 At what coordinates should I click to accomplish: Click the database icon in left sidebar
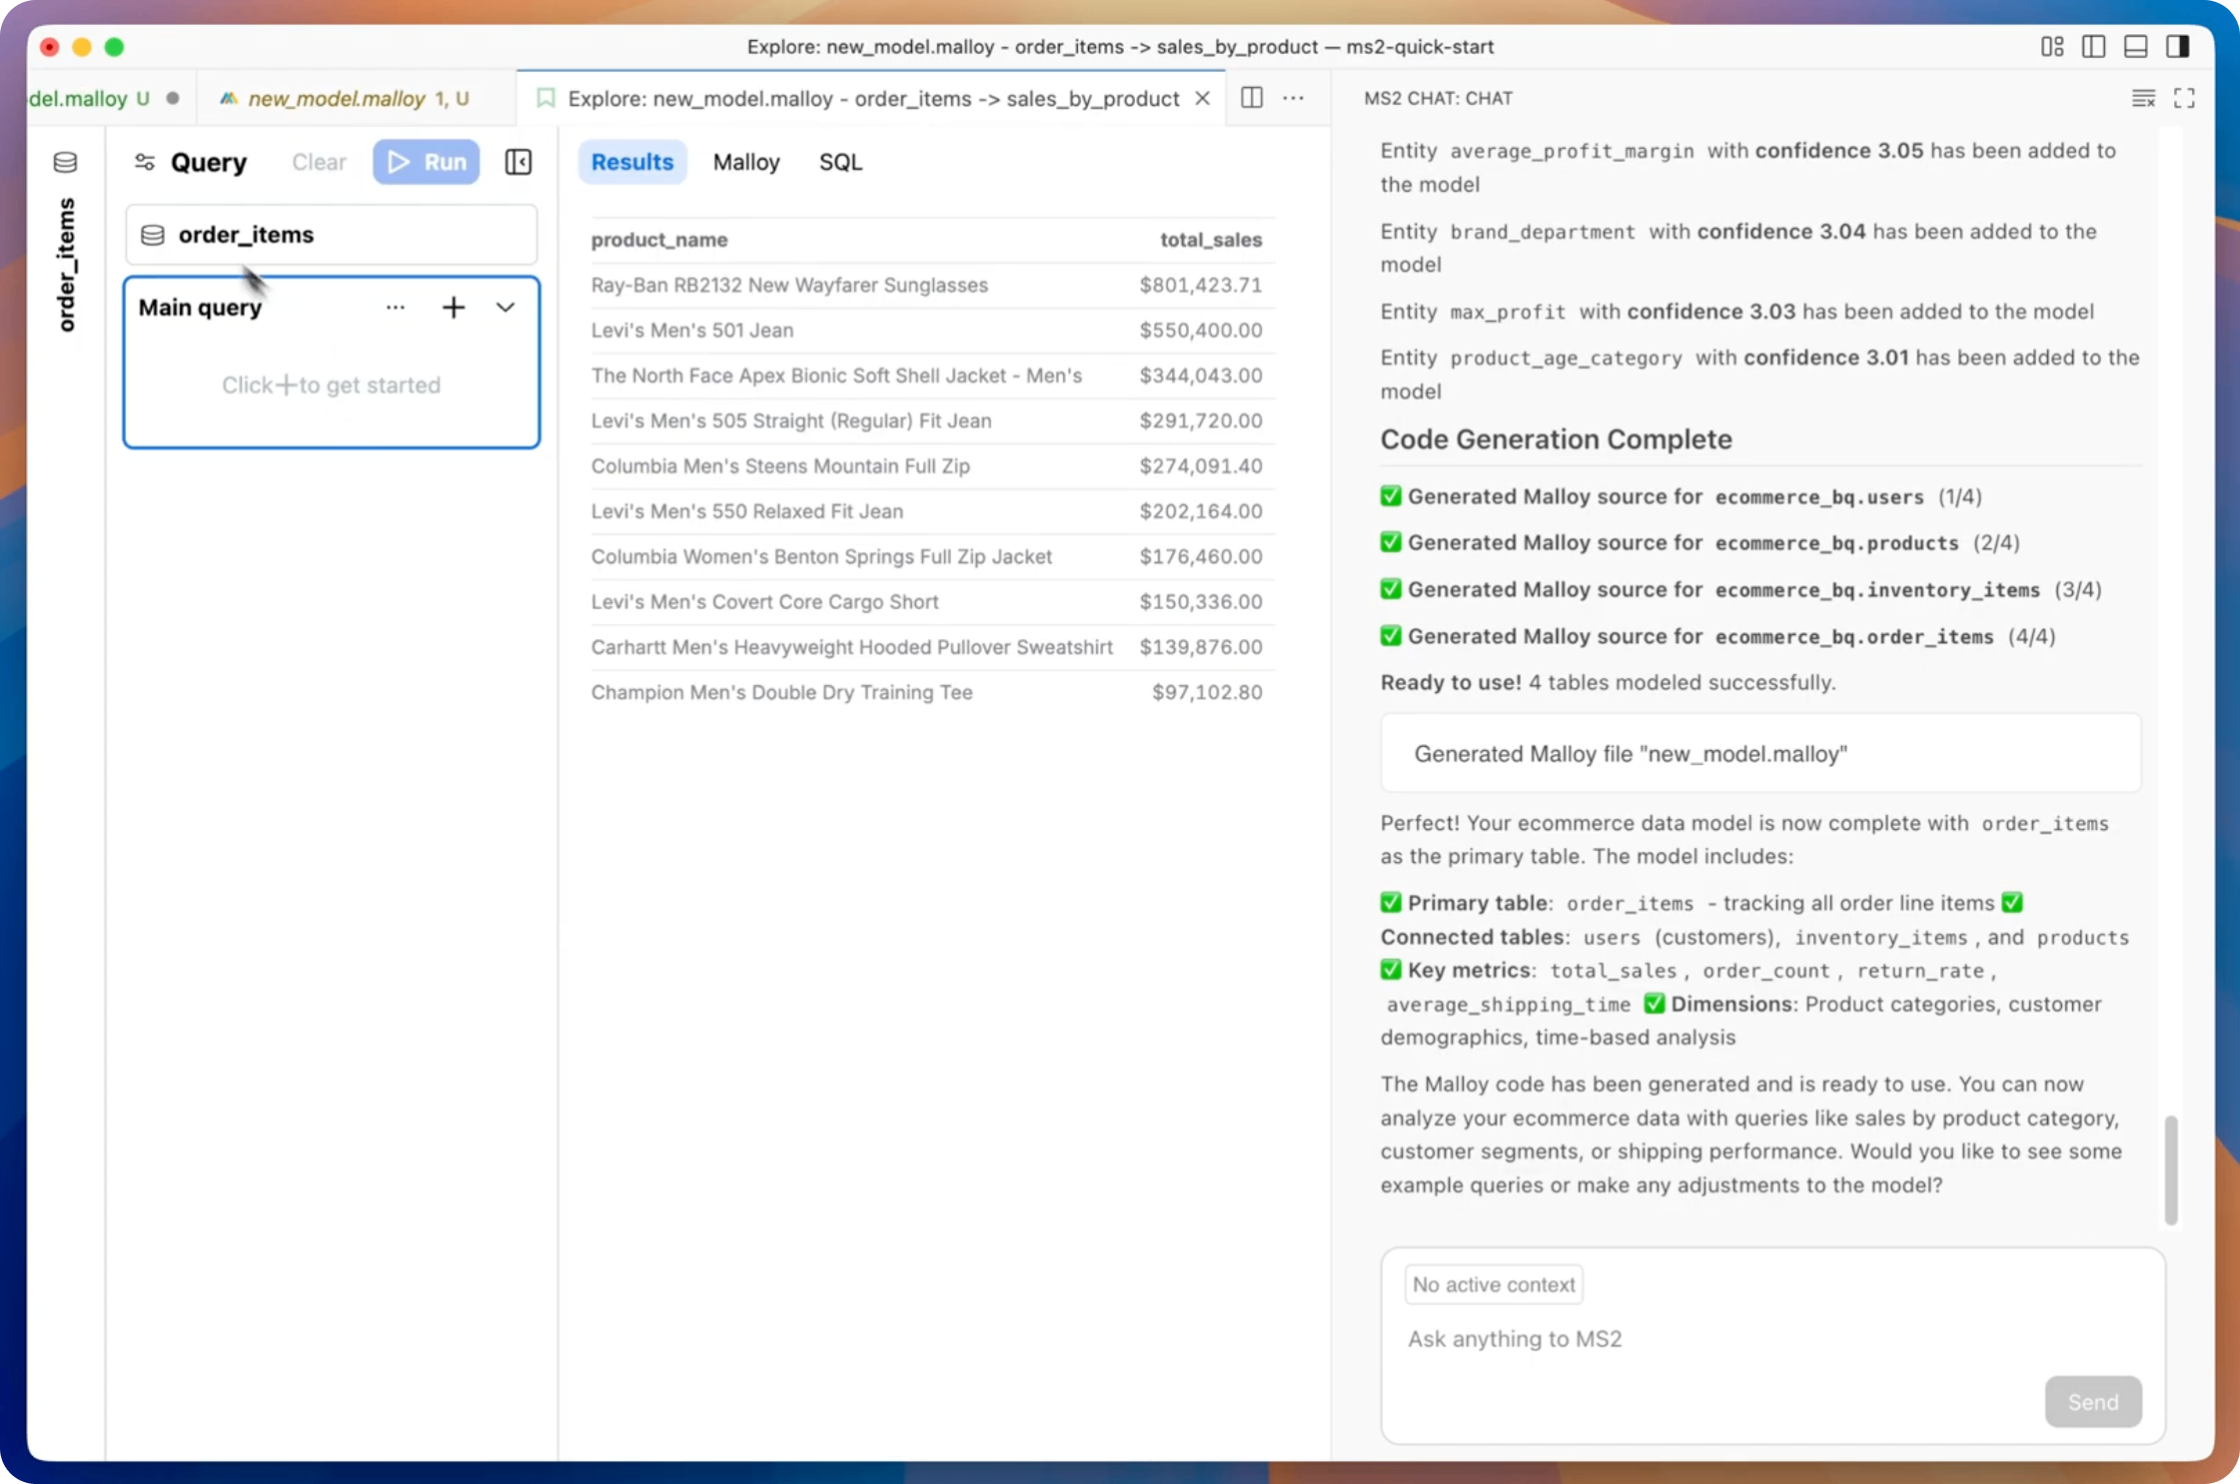coord(65,162)
